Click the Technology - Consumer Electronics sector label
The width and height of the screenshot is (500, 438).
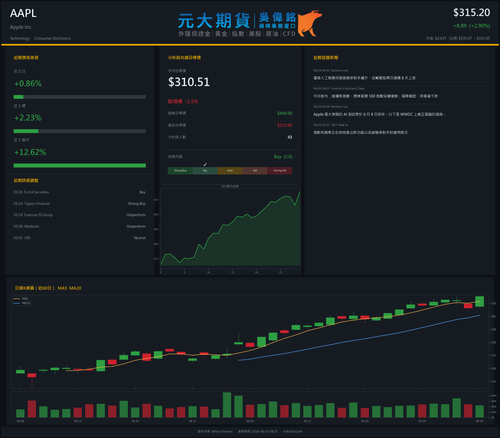click(x=40, y=38)
